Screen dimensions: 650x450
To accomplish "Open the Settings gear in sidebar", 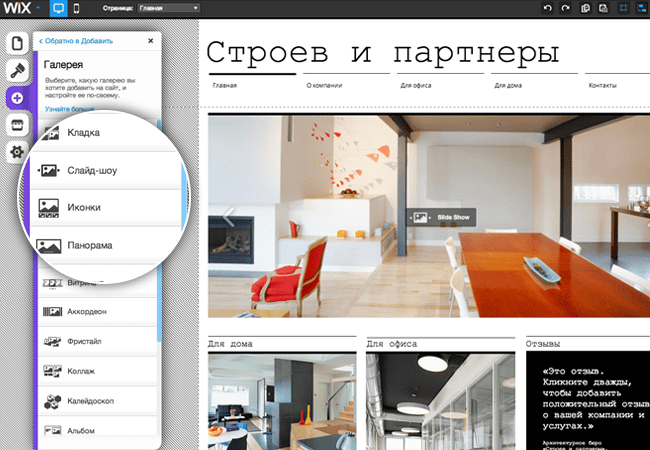I will pos(17,152).
